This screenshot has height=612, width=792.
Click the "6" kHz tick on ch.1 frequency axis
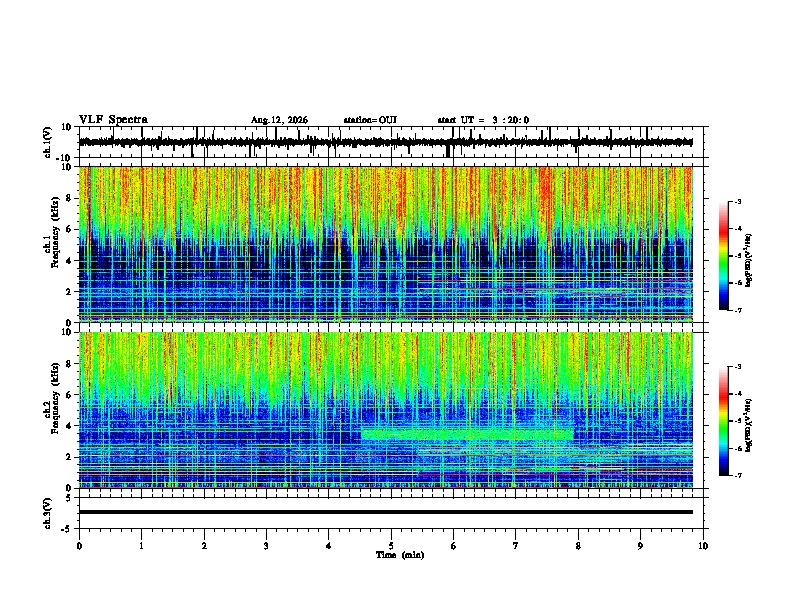(70, 229)
